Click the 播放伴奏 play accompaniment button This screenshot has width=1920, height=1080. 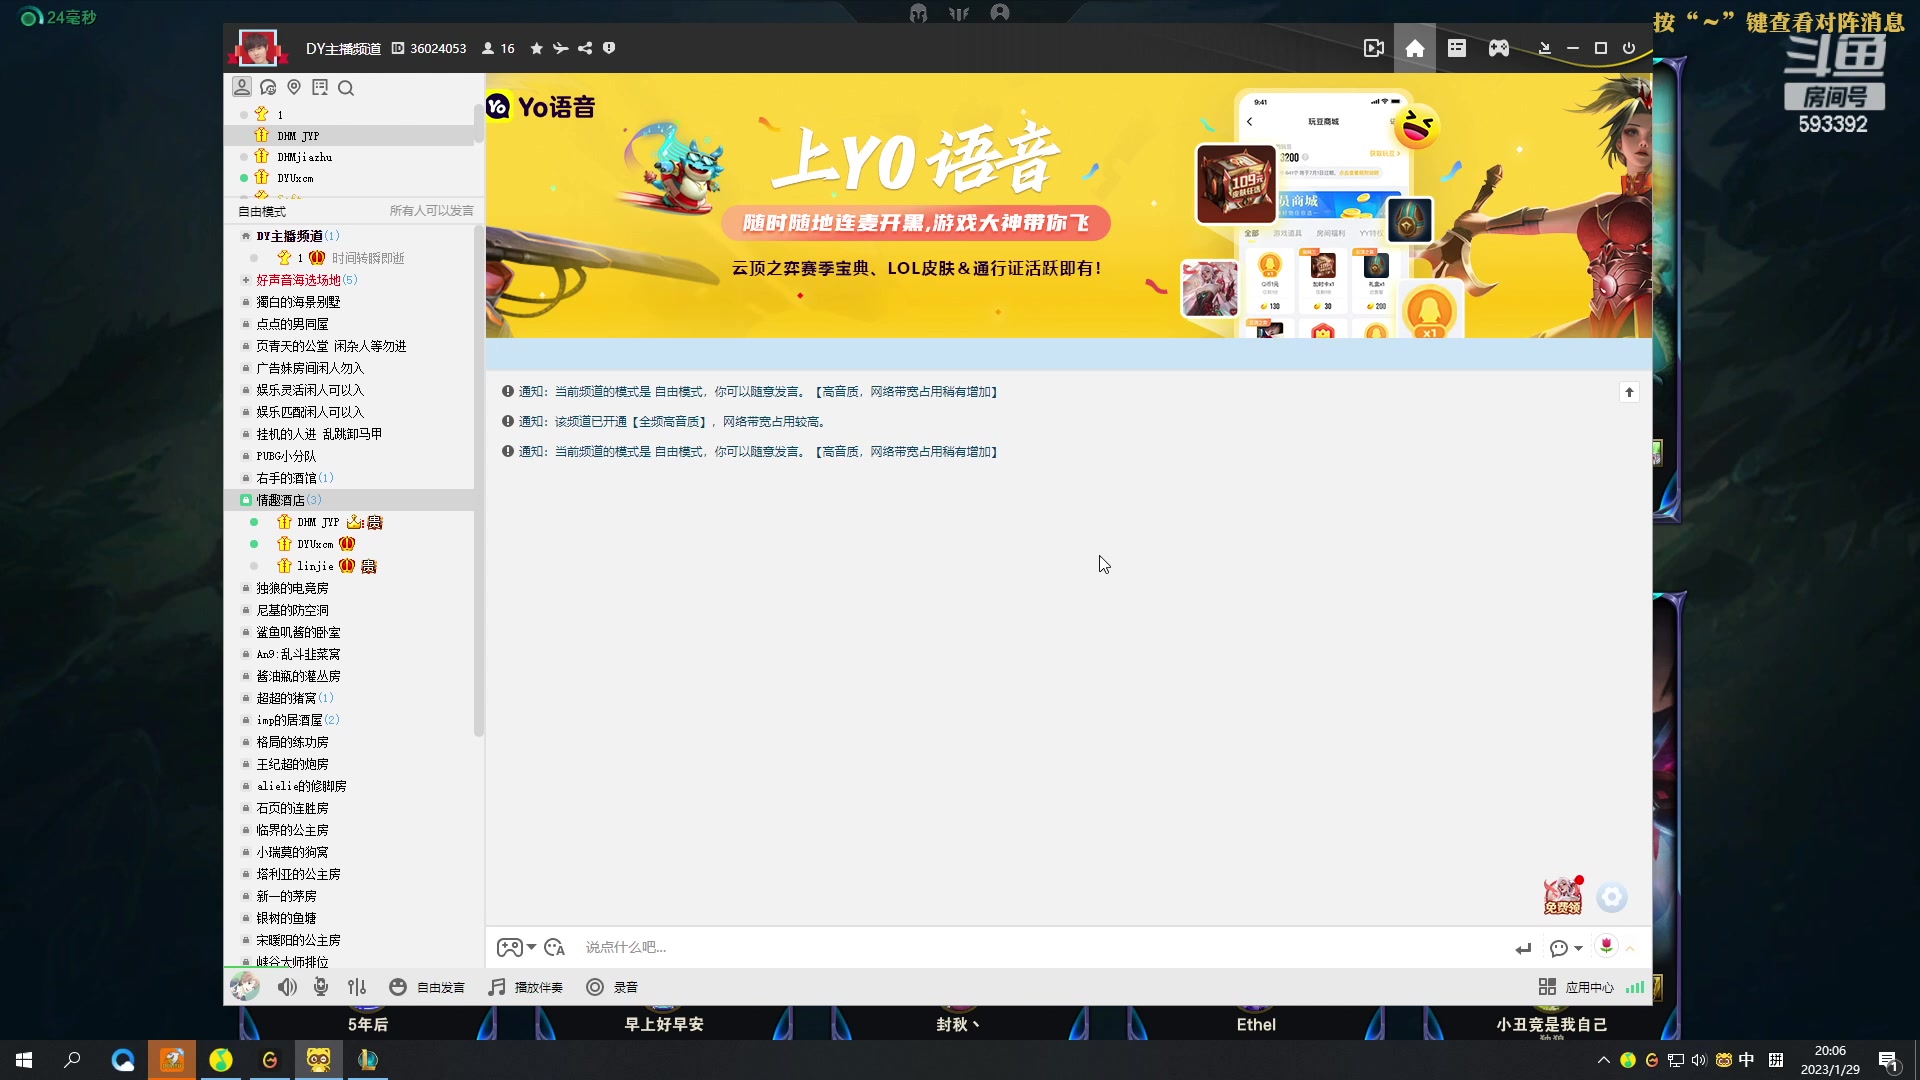[x=526, y=987]
